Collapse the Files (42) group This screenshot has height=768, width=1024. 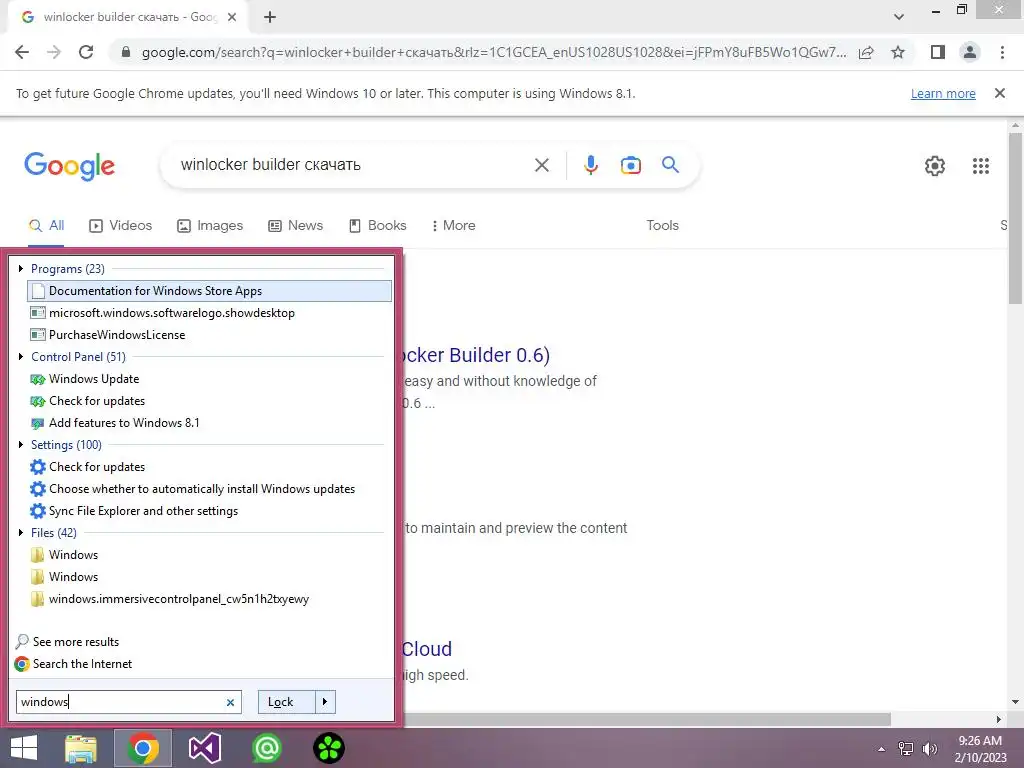[21, 533]
